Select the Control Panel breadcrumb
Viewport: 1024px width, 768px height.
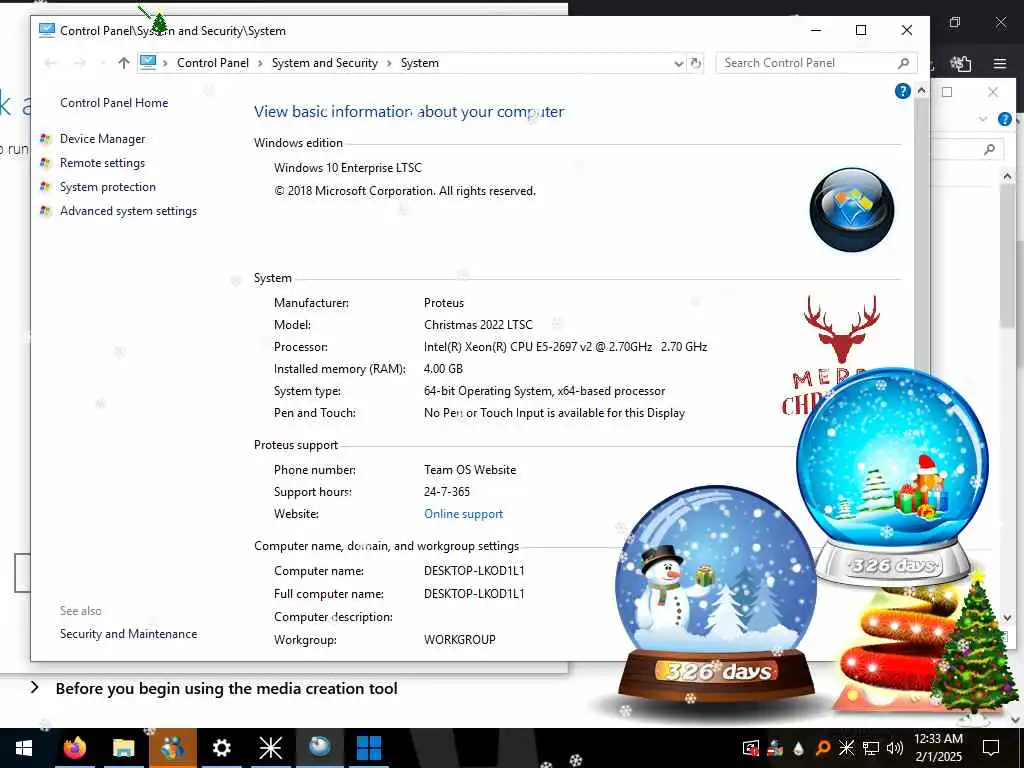pos(213,63)
